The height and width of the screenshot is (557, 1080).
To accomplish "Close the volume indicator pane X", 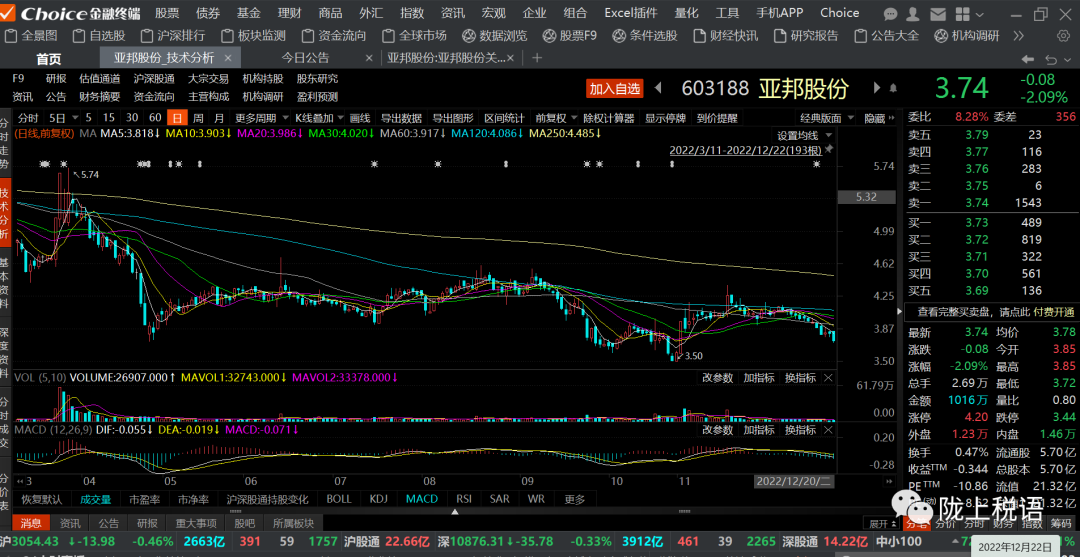I will (828, 377).
